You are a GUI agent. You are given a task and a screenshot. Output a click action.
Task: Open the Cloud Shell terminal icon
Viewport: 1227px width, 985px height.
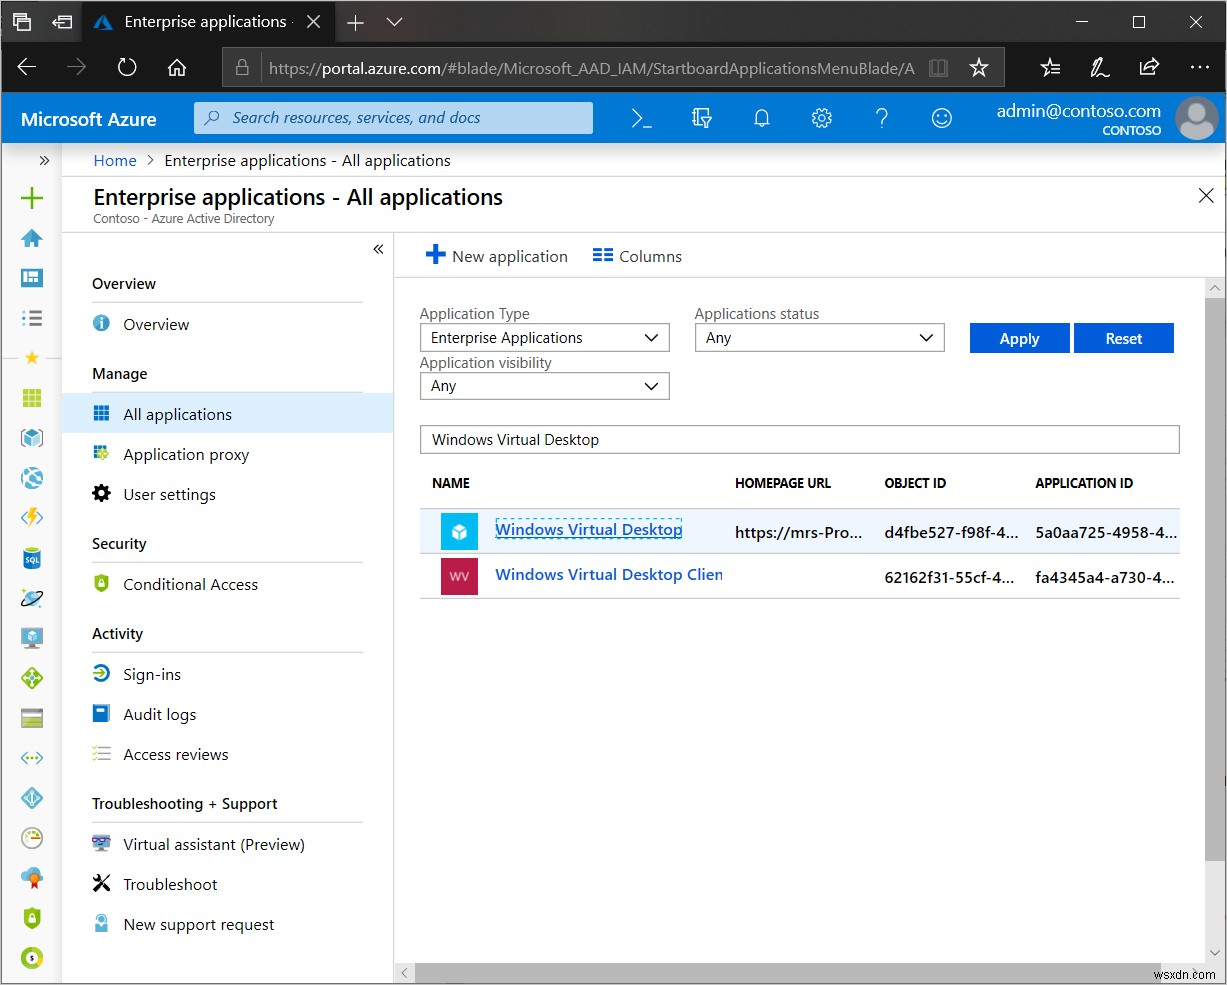point(641,117)
